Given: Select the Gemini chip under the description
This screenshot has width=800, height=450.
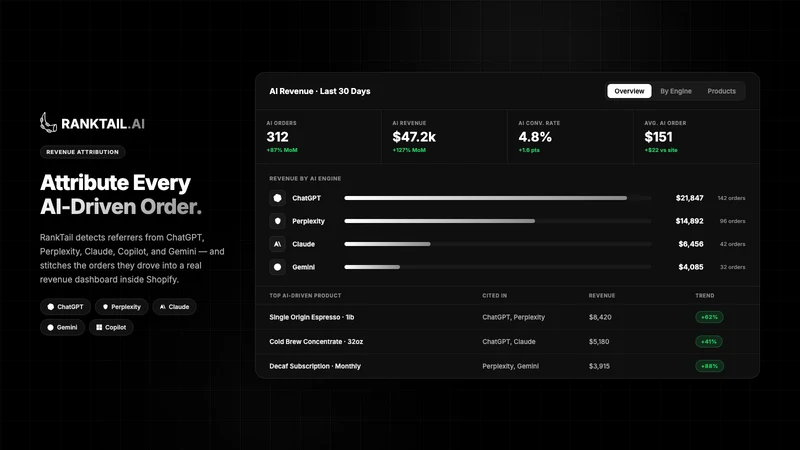Looking at the screenshot, I should (x=62, y=327).
